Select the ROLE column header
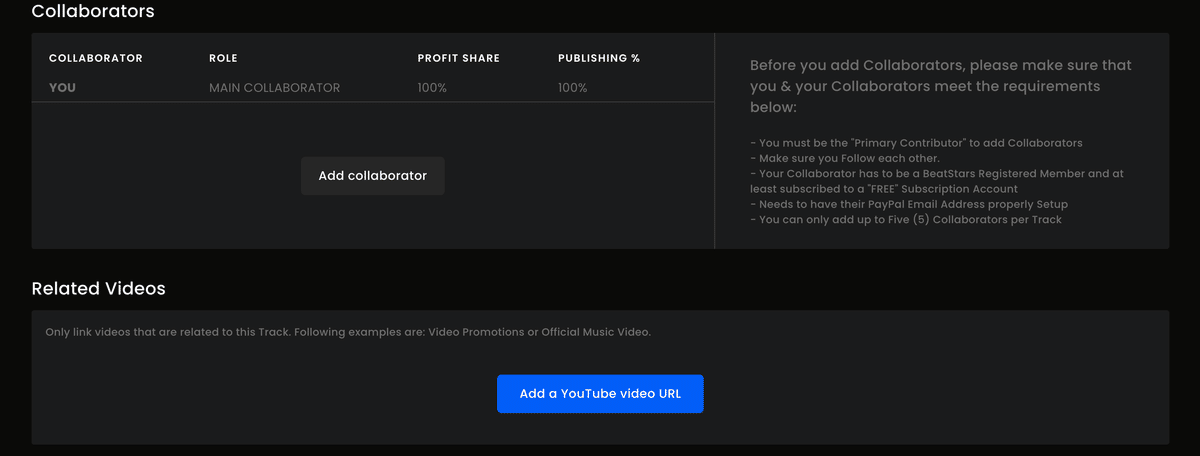Image resolution: width=1200 pixels, height=456 pixels. pos(223,58)
